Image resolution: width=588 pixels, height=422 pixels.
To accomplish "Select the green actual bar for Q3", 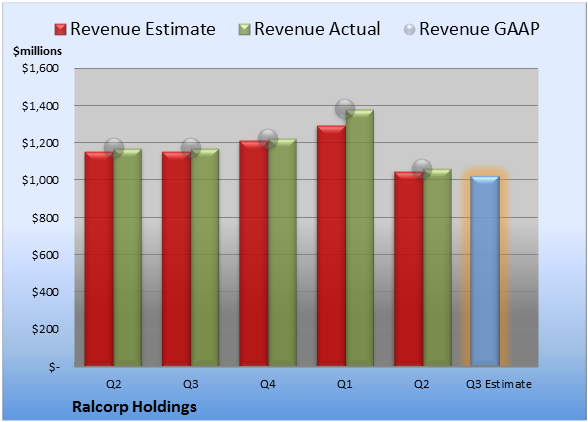I will click(205, 257).
